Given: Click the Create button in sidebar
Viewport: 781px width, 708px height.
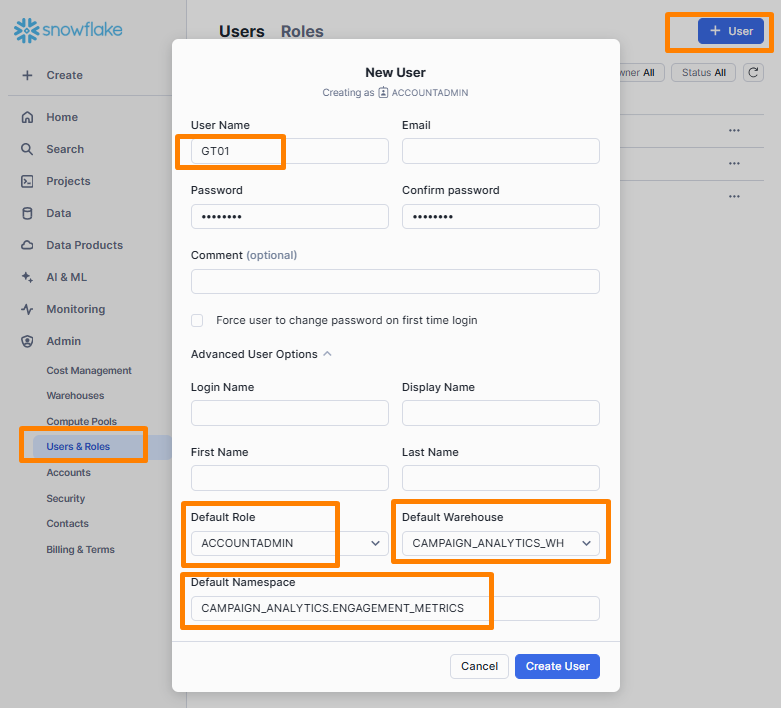Looking at the screenshot, I should (54, 75).
